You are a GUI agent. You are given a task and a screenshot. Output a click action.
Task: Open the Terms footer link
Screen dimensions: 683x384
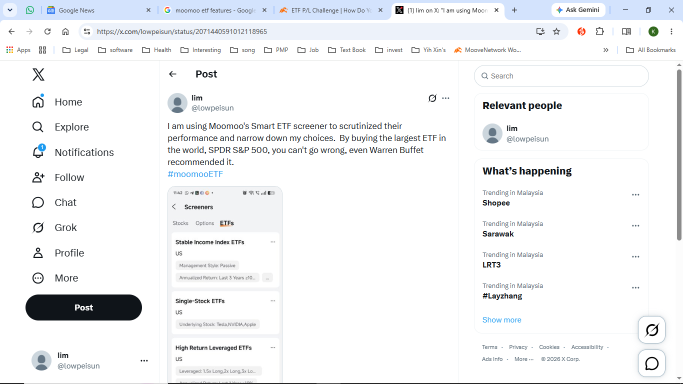(x=489, y=347)
